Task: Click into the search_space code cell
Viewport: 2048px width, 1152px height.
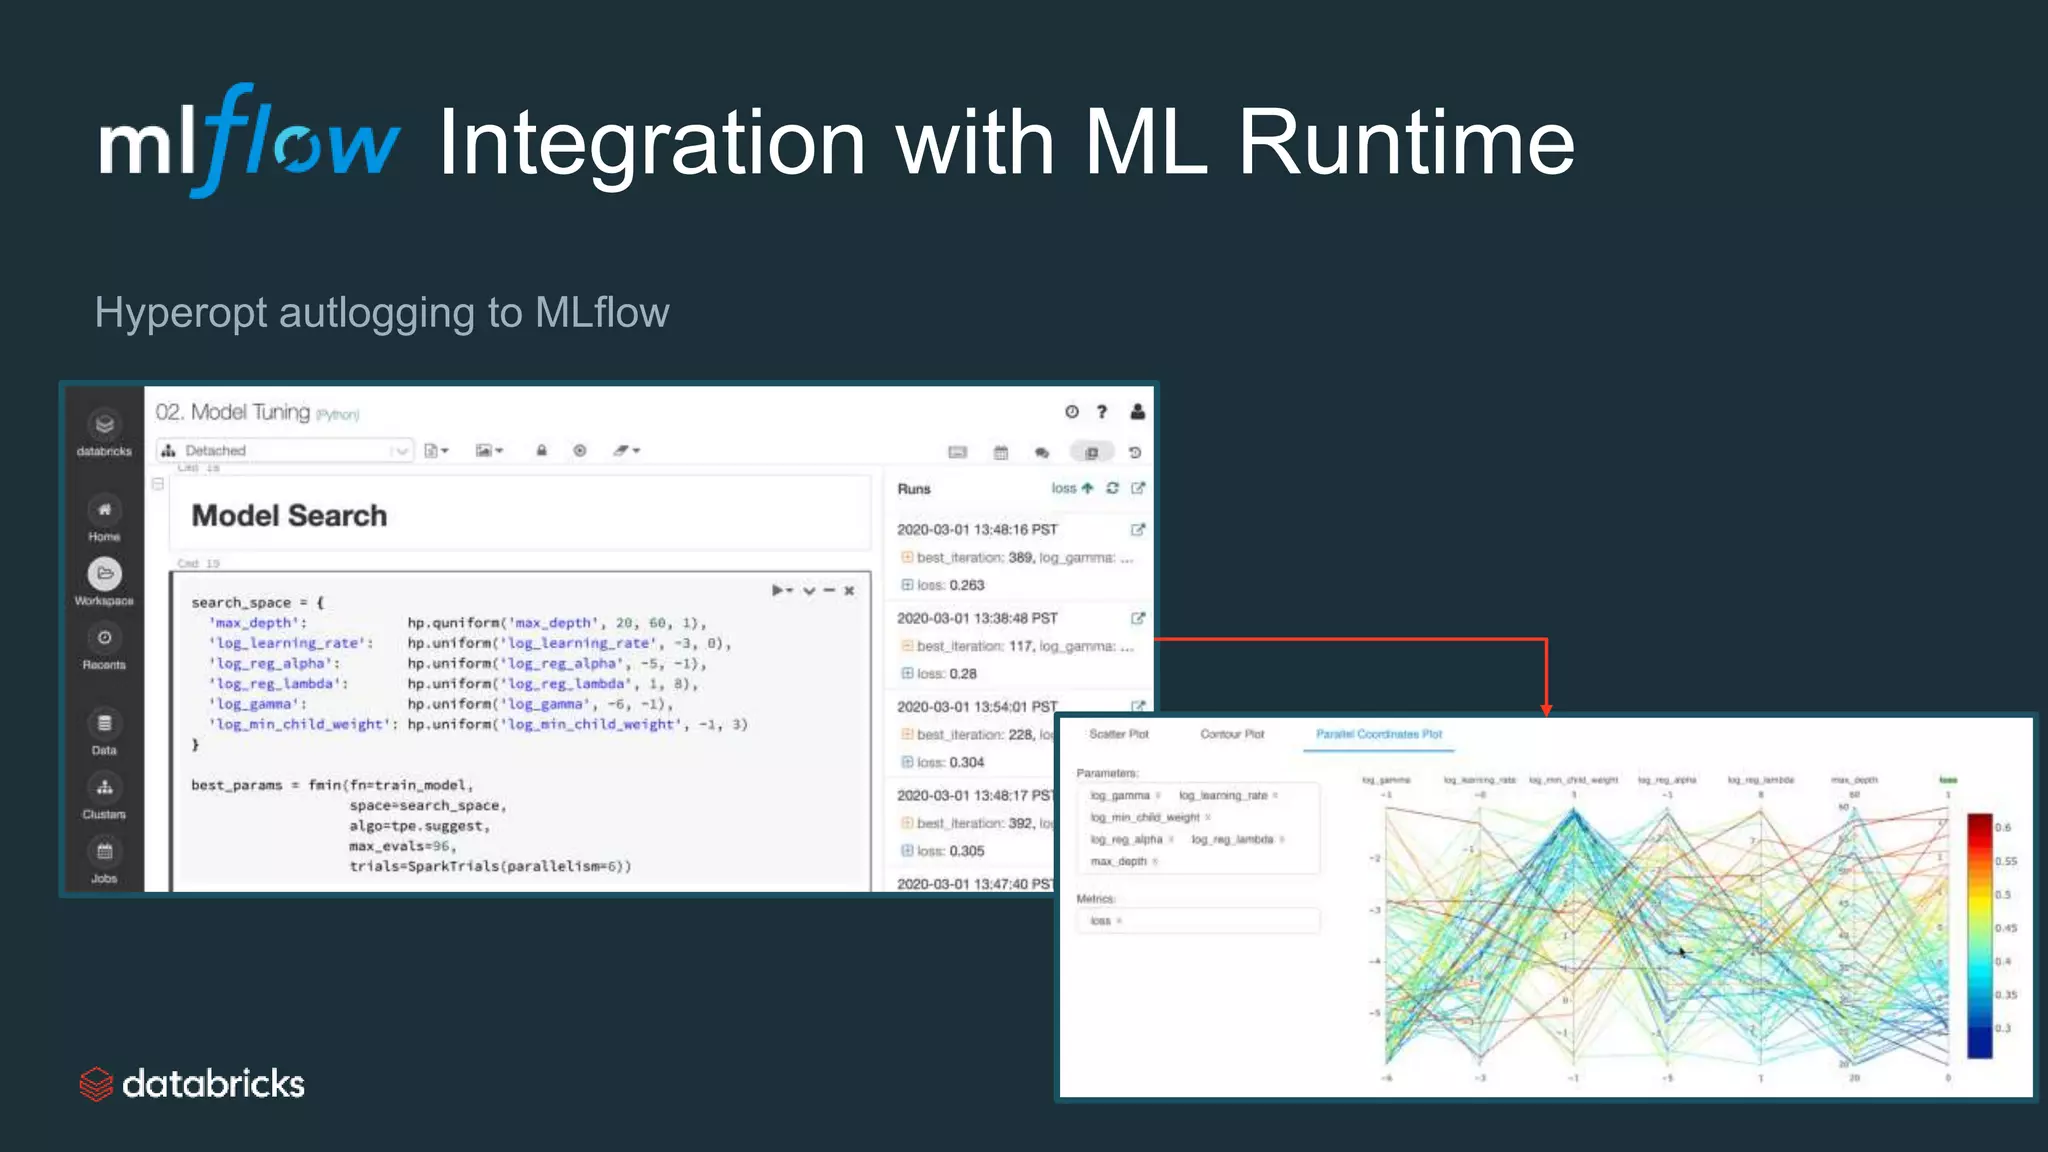Action: click(520, 732)
